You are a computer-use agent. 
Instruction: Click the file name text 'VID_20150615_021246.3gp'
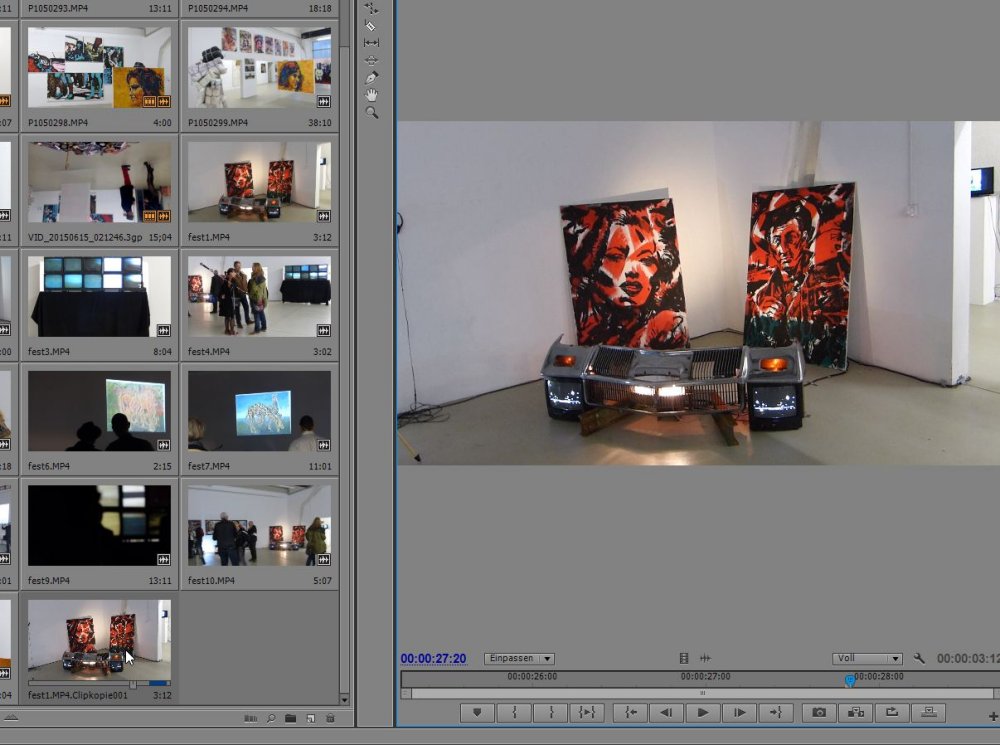click(x=85, y=237)
